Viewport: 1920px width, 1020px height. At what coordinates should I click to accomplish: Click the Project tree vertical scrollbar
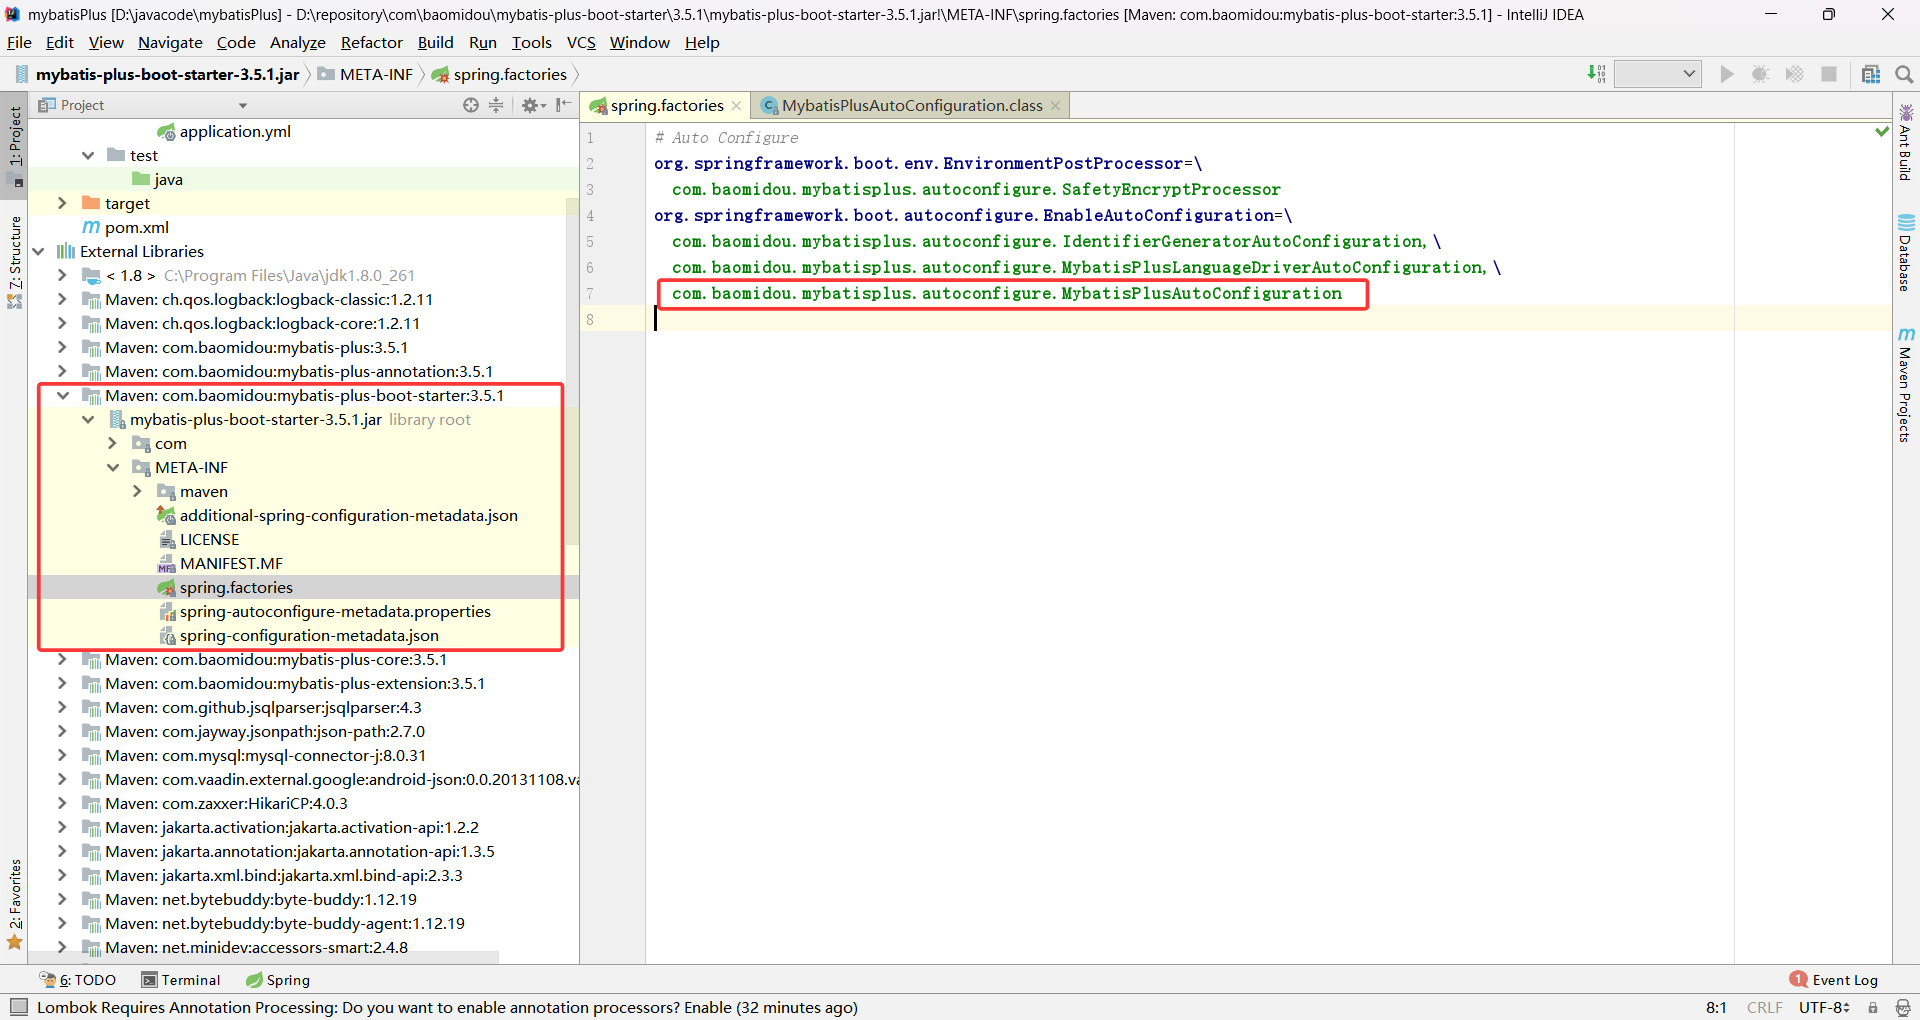pyautogui.click(x=572, y=370)
